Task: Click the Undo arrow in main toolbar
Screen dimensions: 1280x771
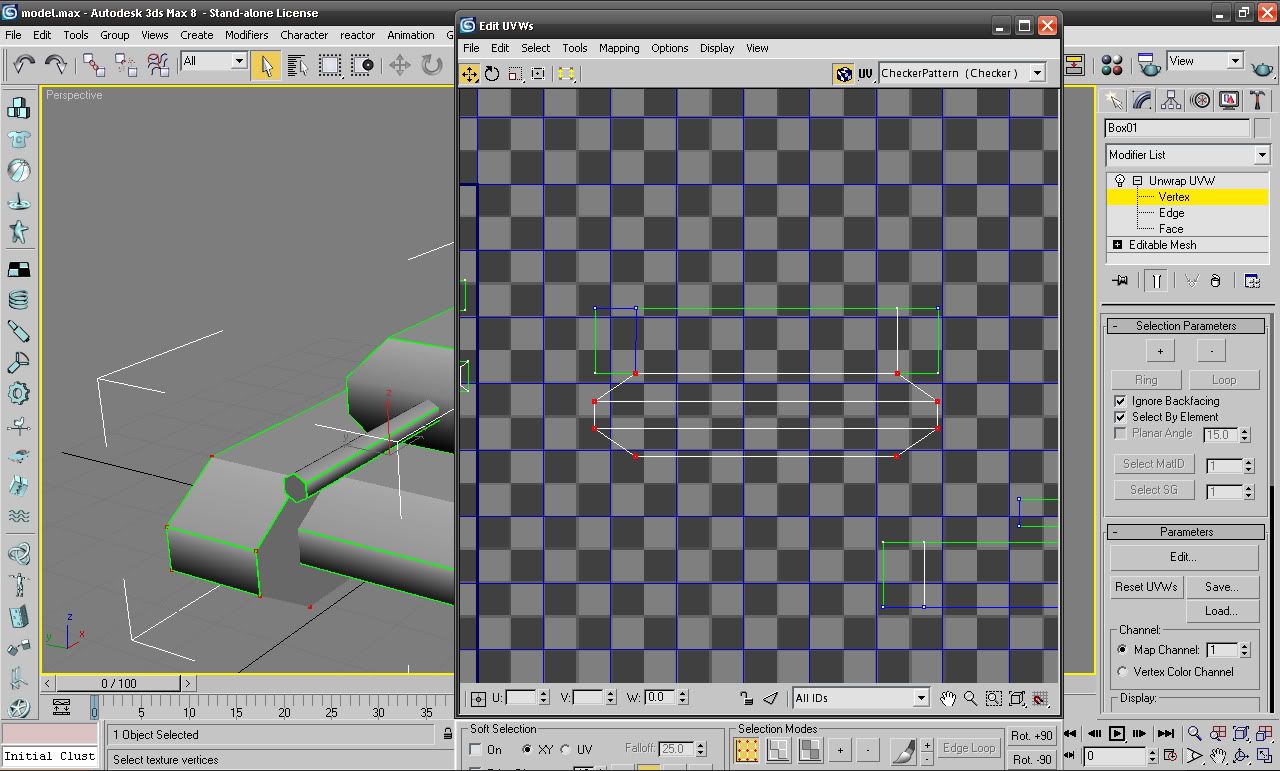Action: 24,65
